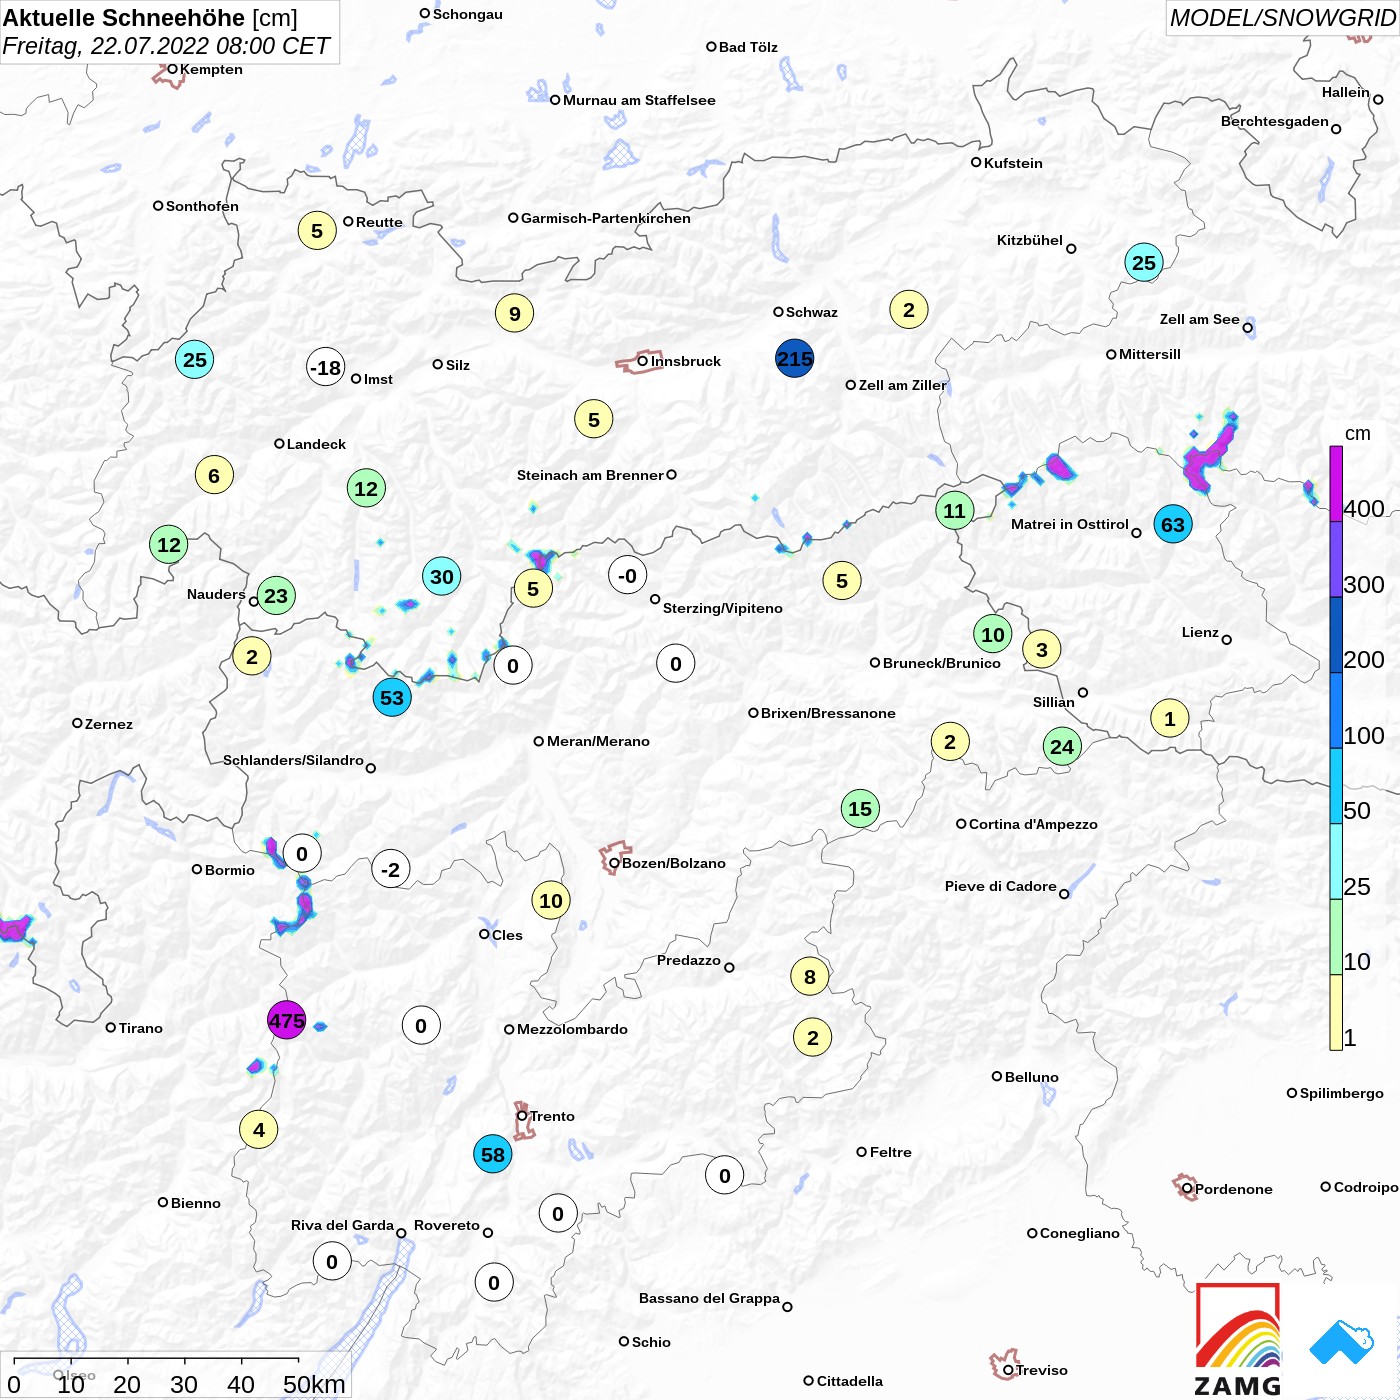Select the 1 marker south of Lienz

point(1170,718)
